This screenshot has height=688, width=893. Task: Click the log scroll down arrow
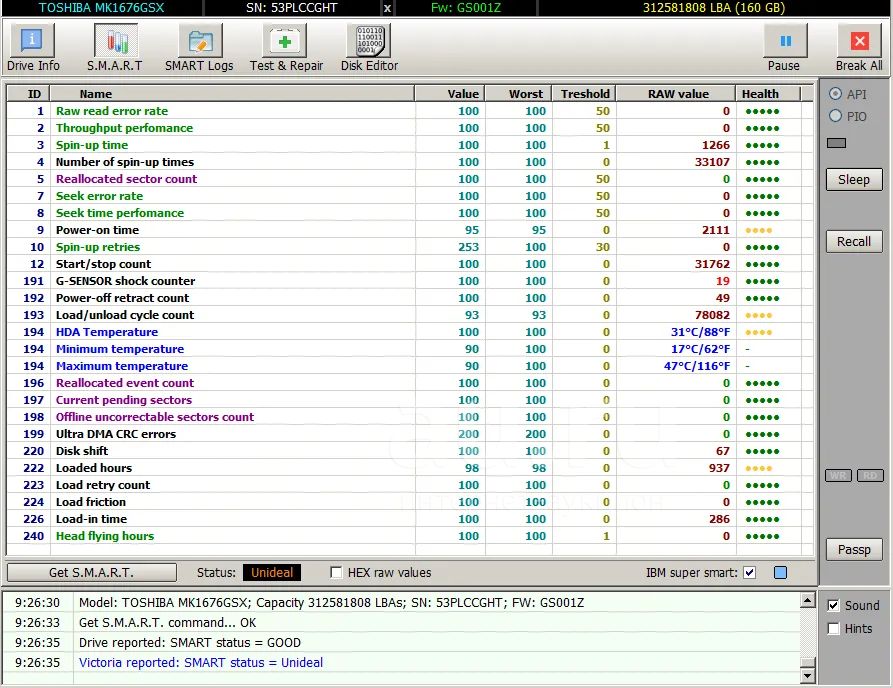[807, 675]
